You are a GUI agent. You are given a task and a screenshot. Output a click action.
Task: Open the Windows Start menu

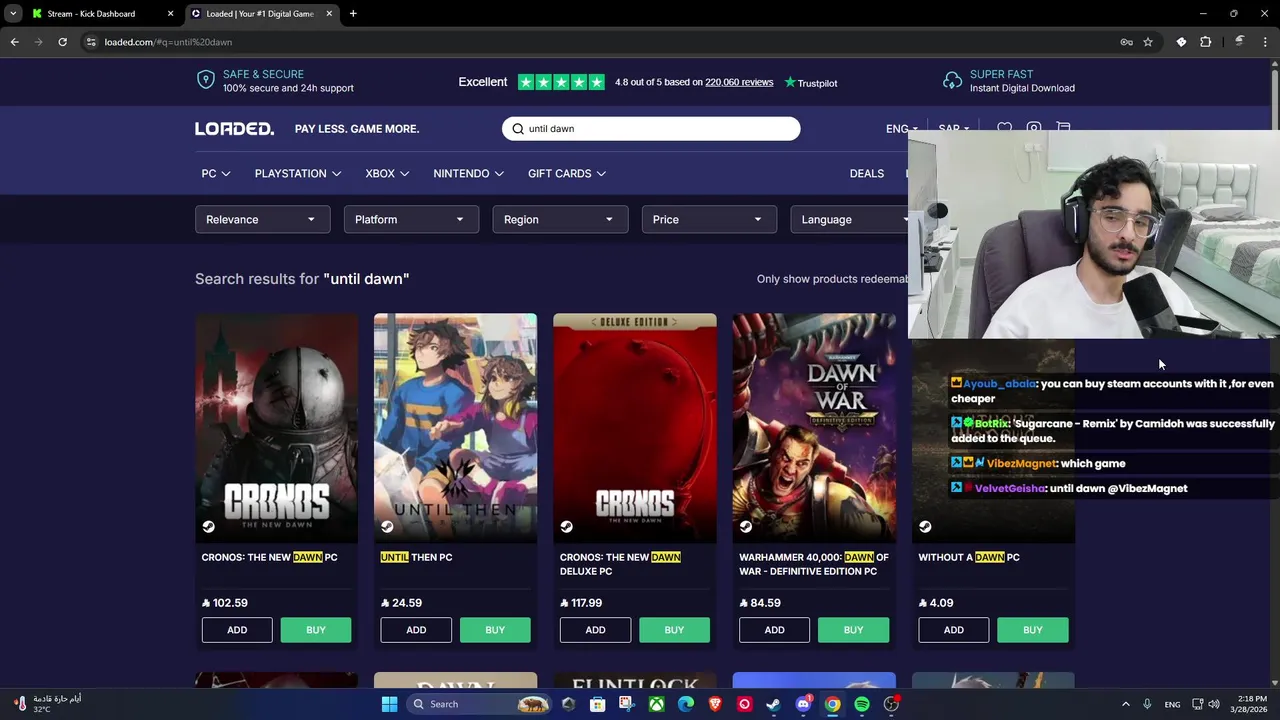tap(389, 704)
